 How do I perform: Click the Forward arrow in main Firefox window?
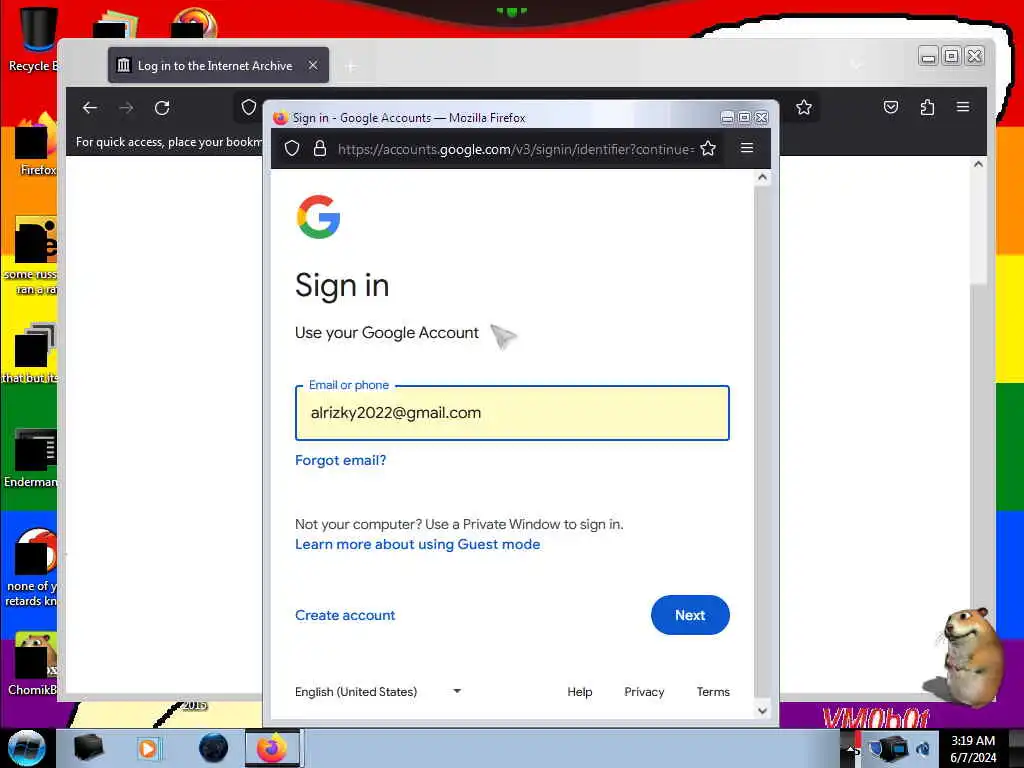(126, 108)
